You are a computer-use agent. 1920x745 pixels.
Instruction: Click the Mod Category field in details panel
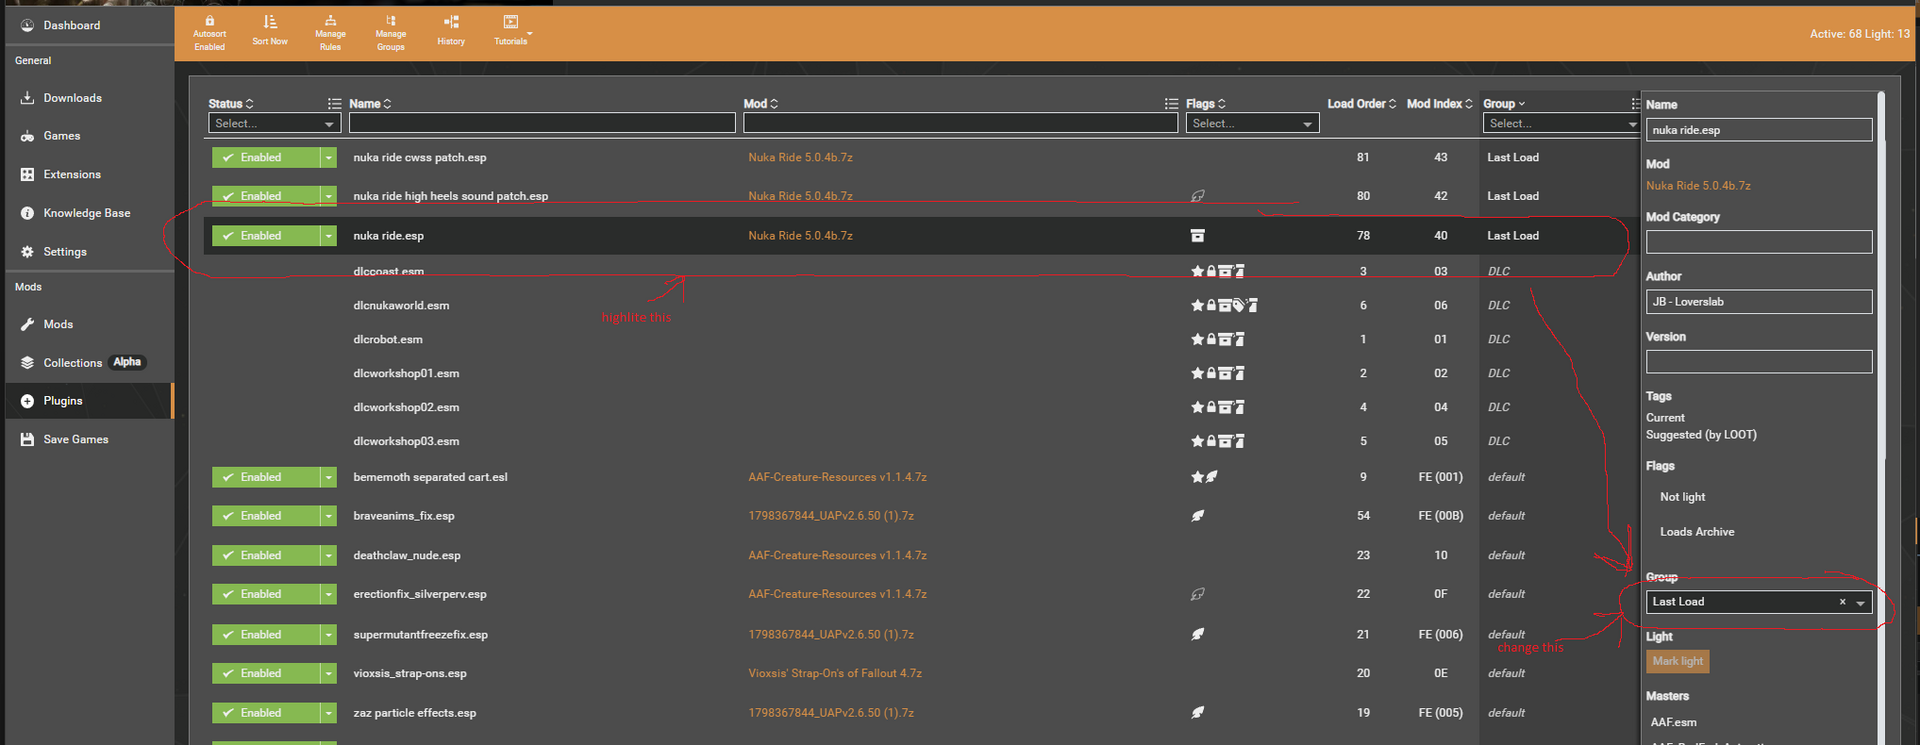[1758, 242]
